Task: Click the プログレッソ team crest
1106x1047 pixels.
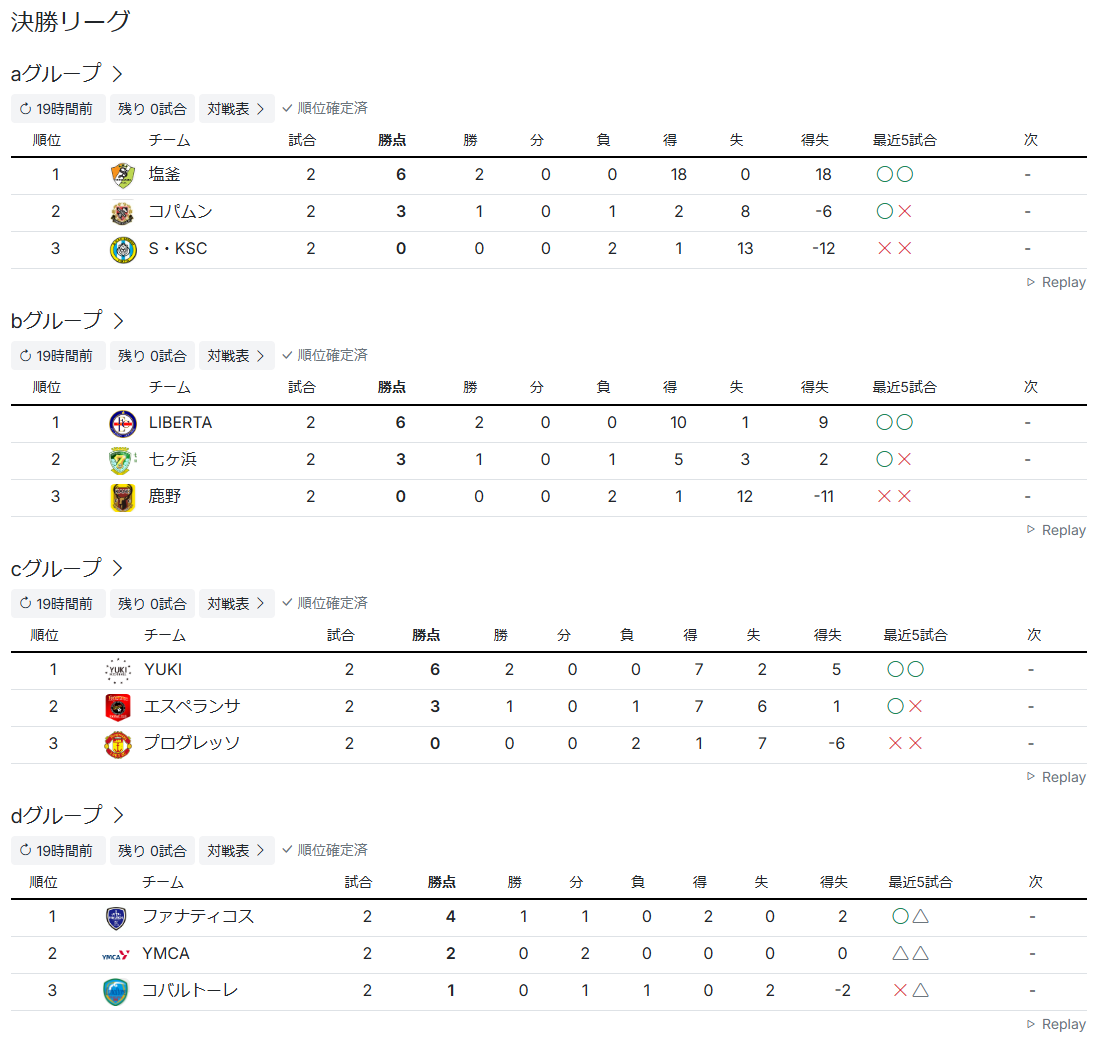Action: 118,744
